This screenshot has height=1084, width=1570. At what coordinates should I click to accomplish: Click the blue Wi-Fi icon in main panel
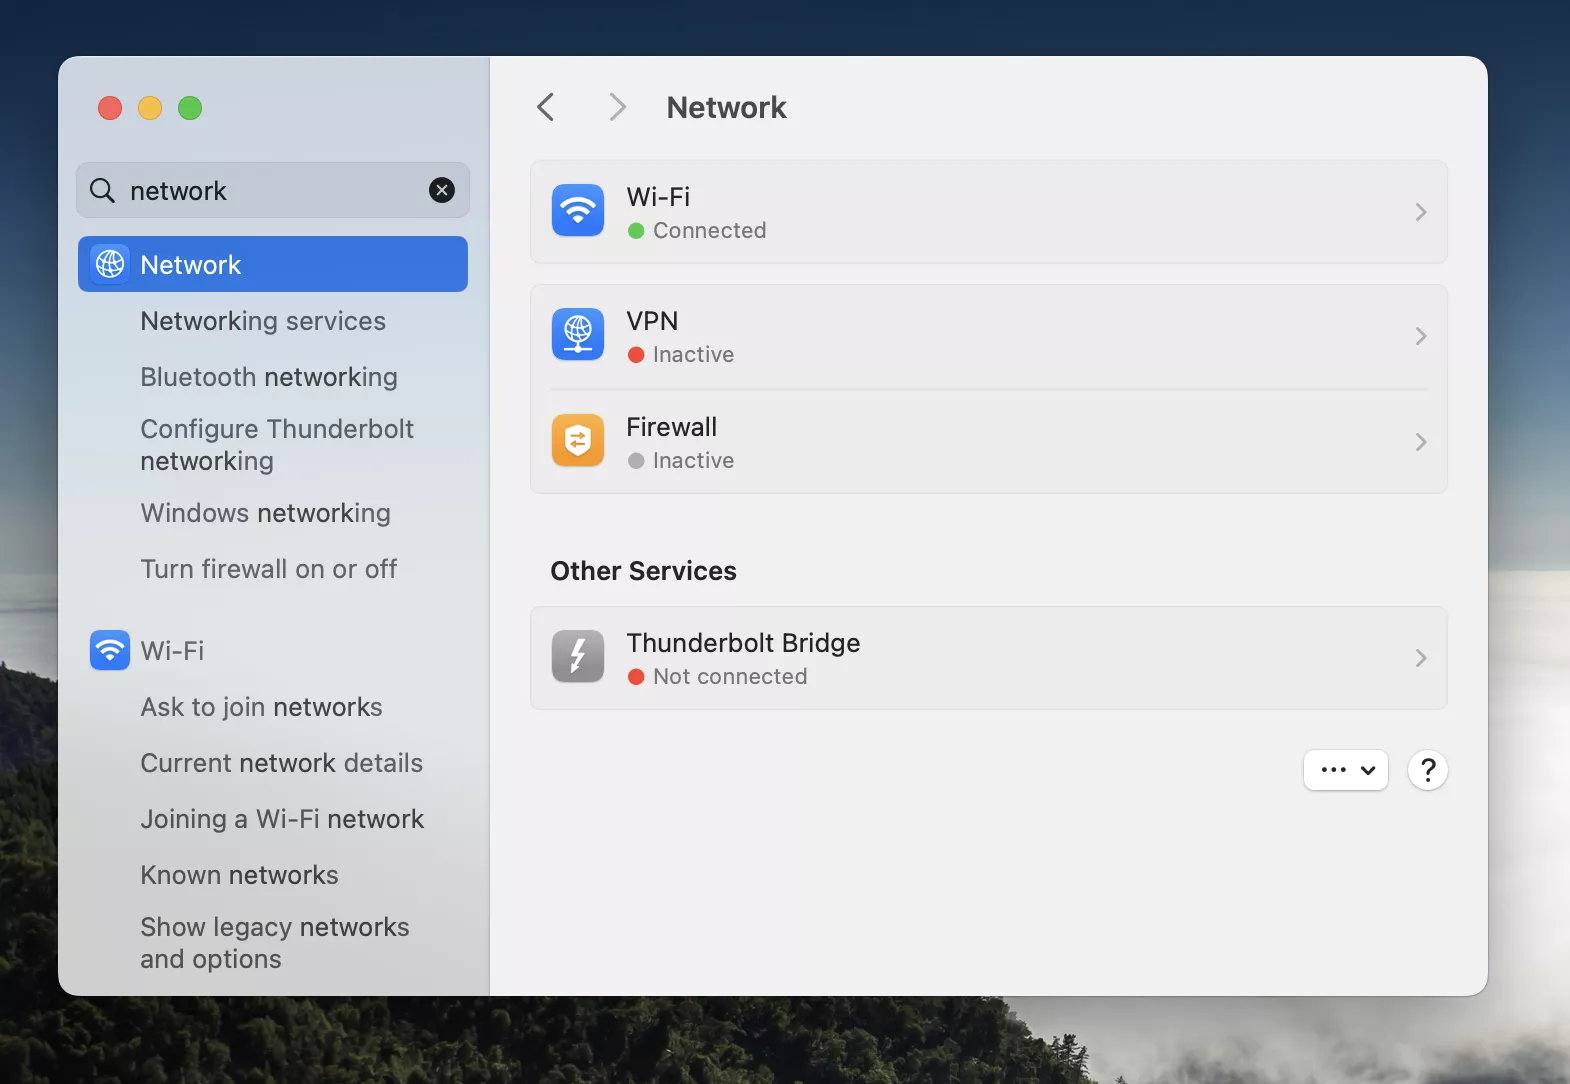pos(578,211)
